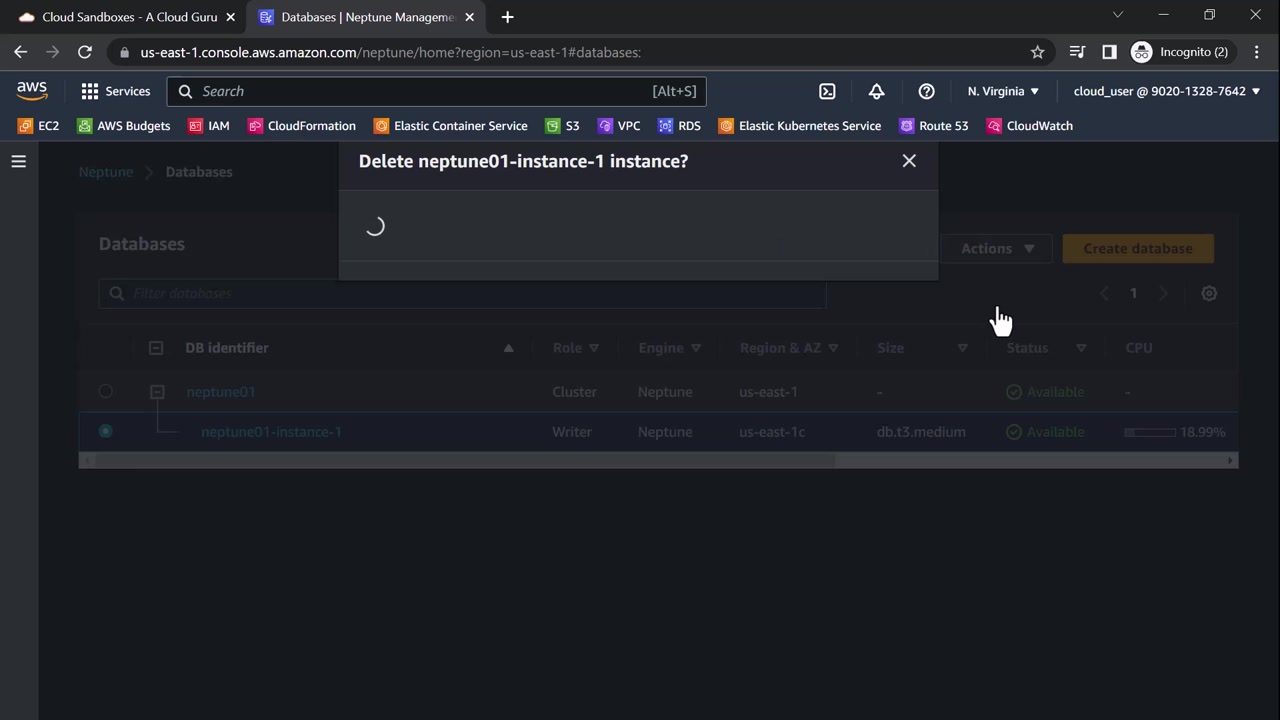
Task: Open table preferences gear icon
Action: click(1209, 293)
